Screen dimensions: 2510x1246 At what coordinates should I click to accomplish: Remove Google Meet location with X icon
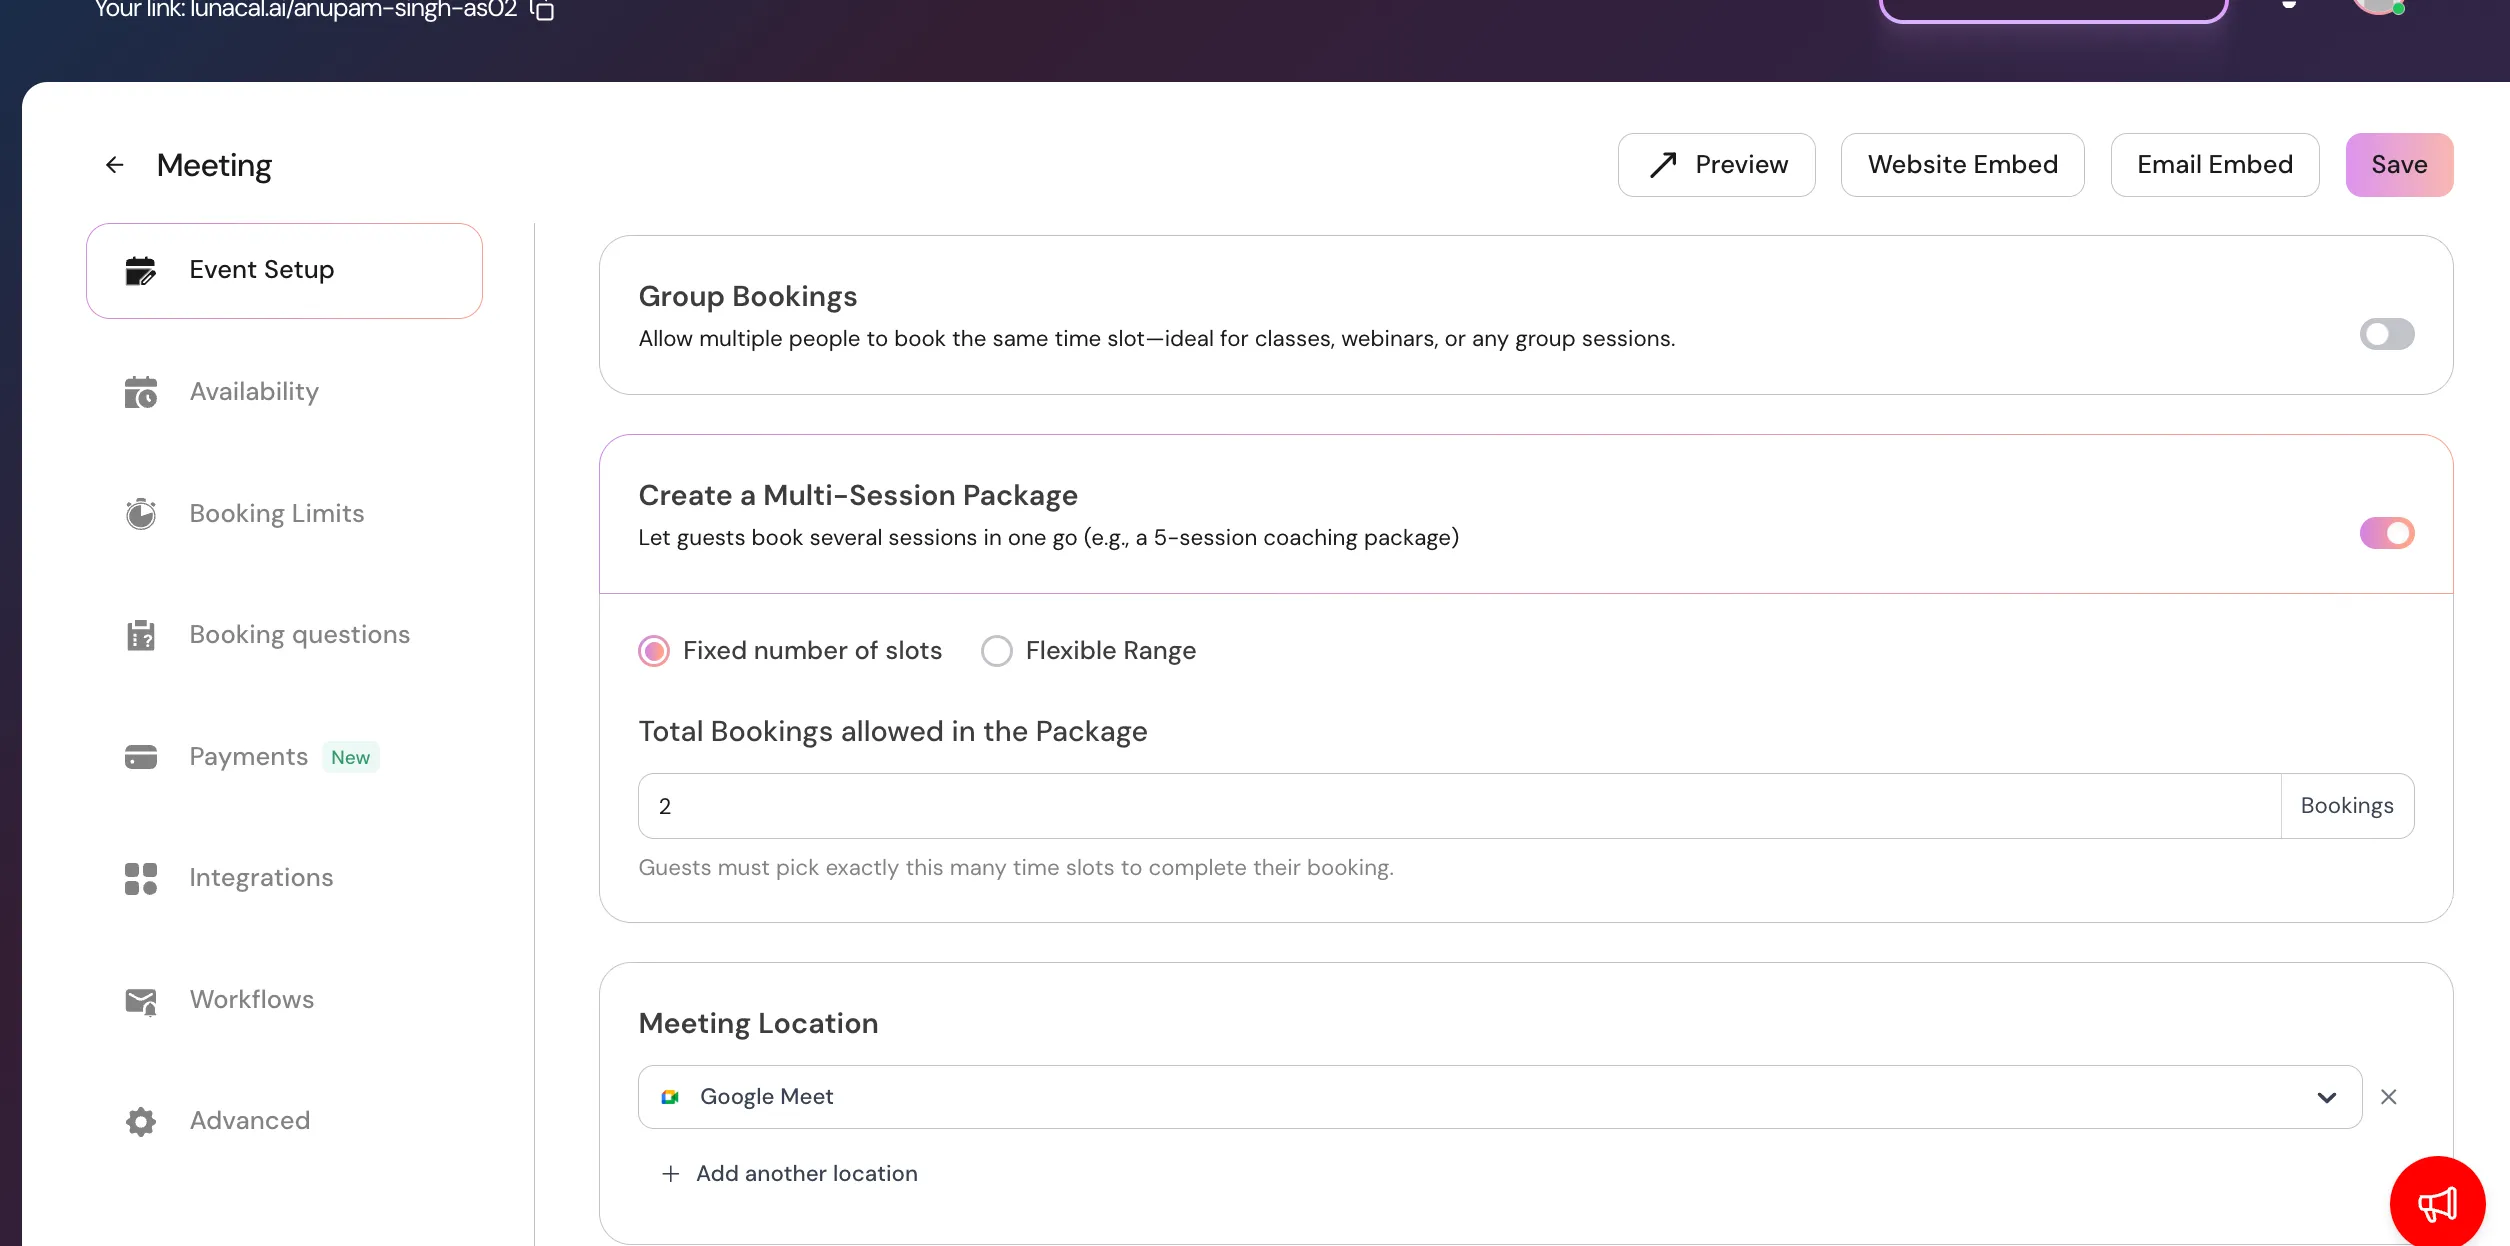tap(2389, 1097)
